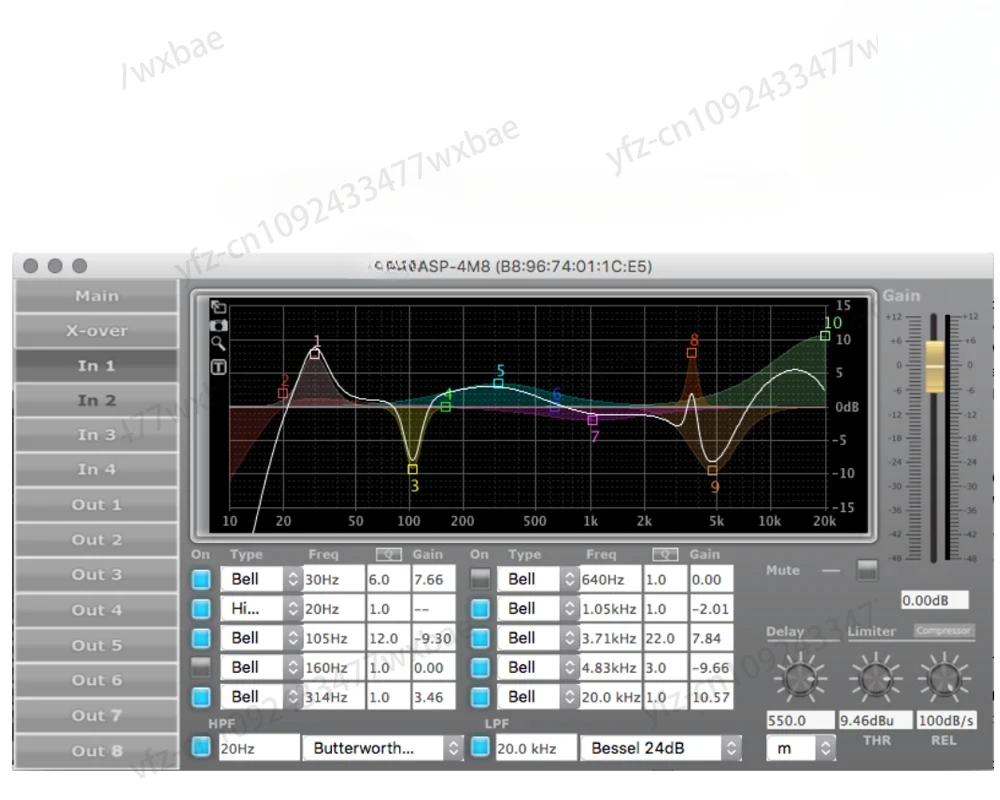Click the Delay knob

[x=800, y=679]
